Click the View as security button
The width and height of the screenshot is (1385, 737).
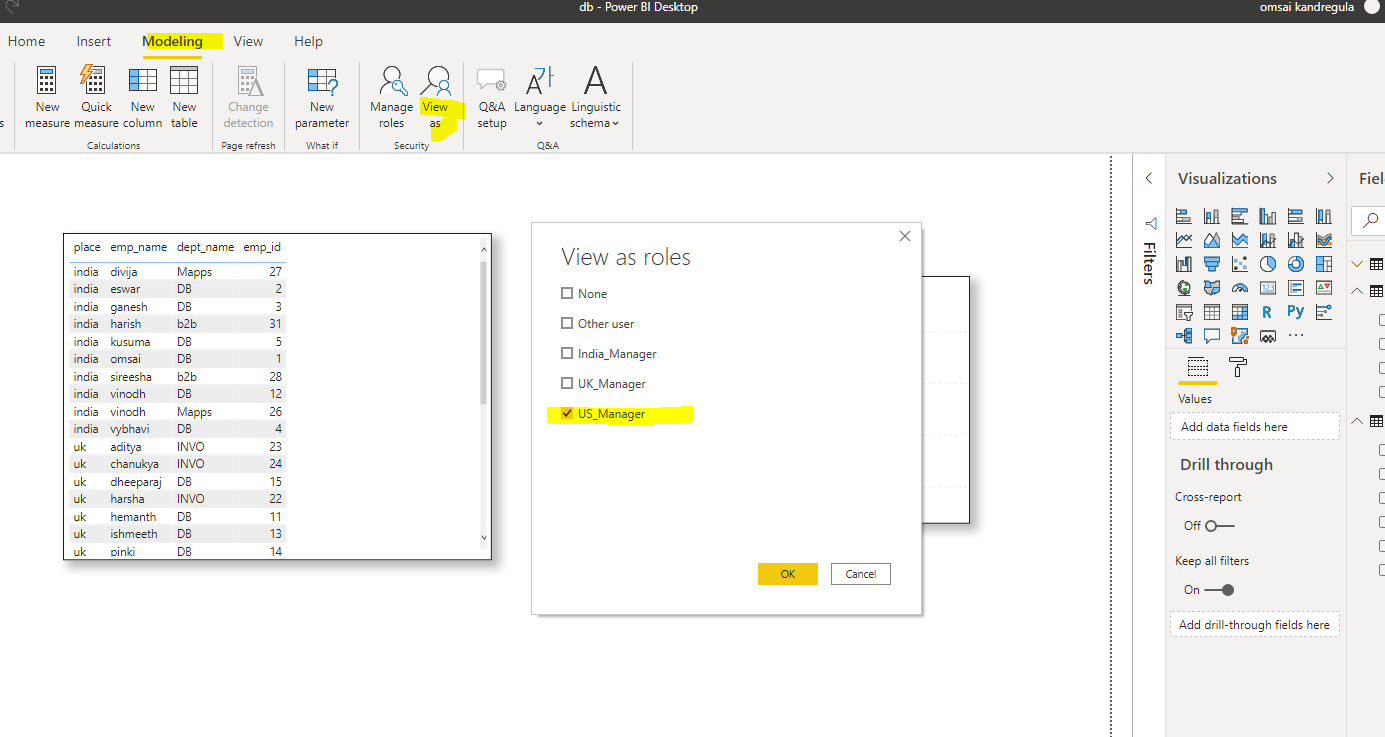tap(436, 97)
